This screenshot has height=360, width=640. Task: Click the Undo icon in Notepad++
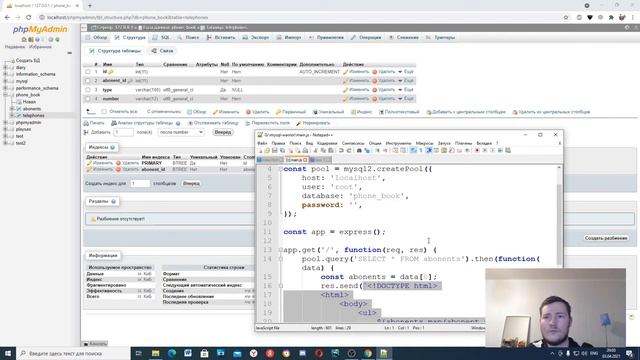[x=341, y=151]
